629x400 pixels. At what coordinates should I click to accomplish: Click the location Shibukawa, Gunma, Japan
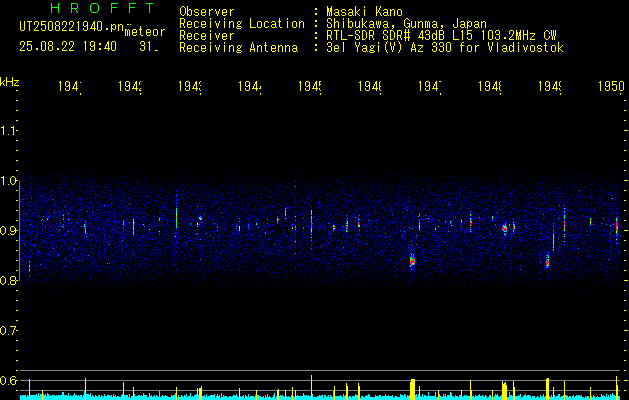click(406, 24)
